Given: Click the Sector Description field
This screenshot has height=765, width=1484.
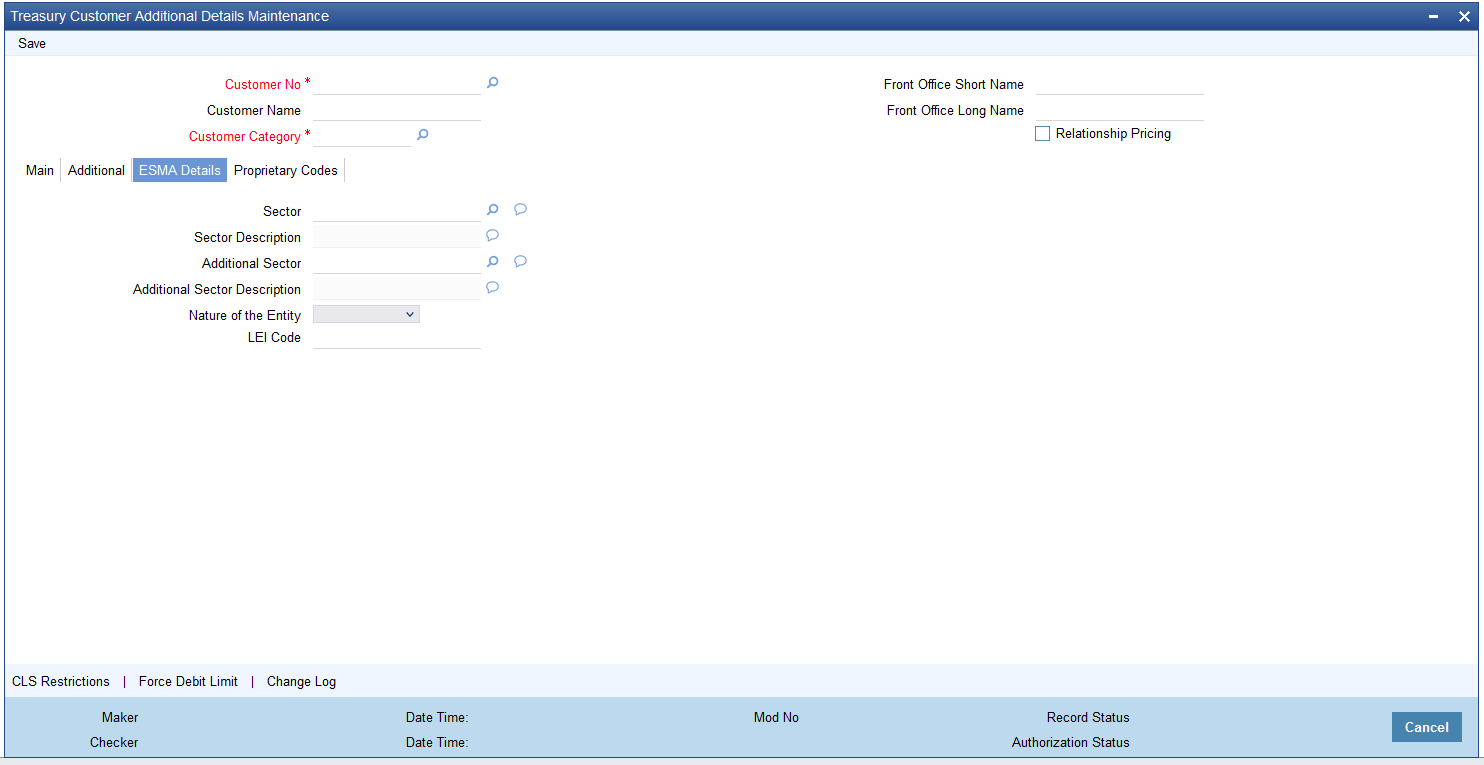Looking at the screenshot, I should pyautogui.click(x=397, y=237).
